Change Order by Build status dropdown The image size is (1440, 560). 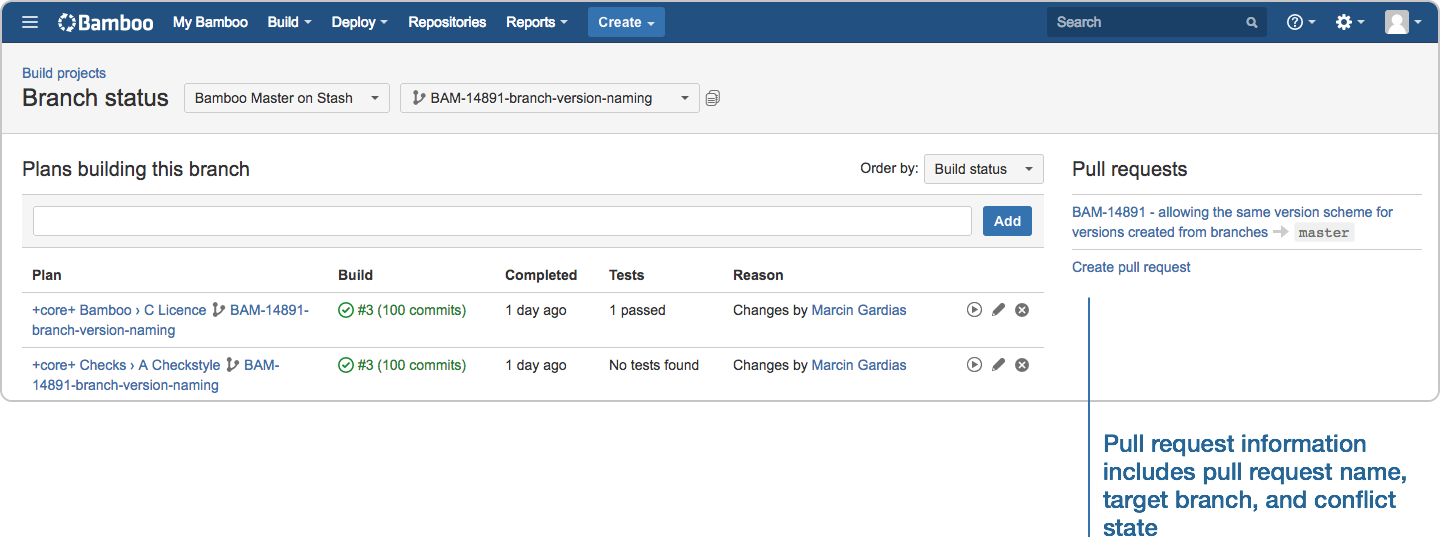point(984,169)
